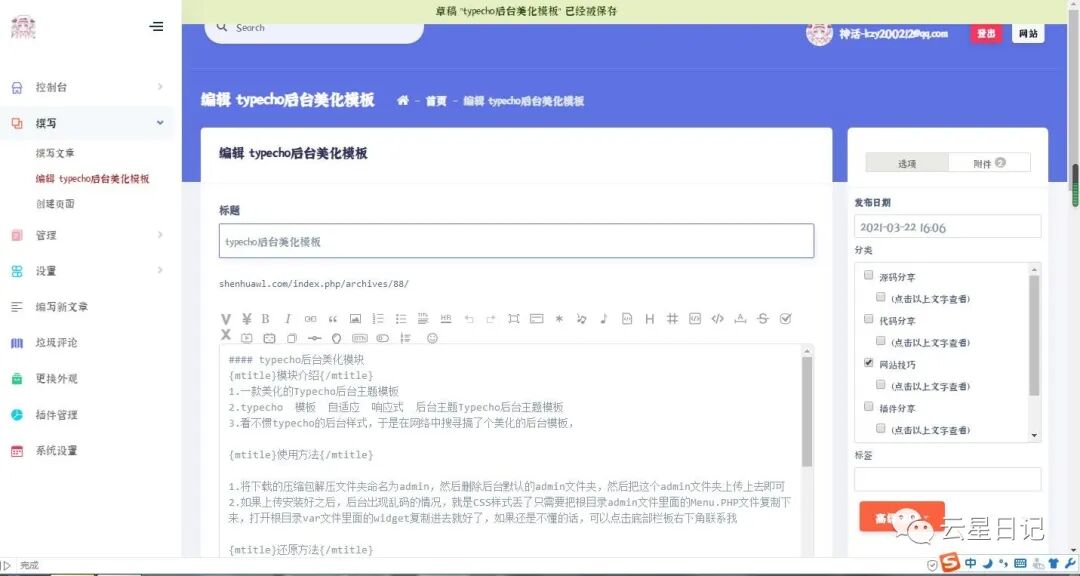
Task: Switch to the 选项 tab
Action: click(907, 163)
